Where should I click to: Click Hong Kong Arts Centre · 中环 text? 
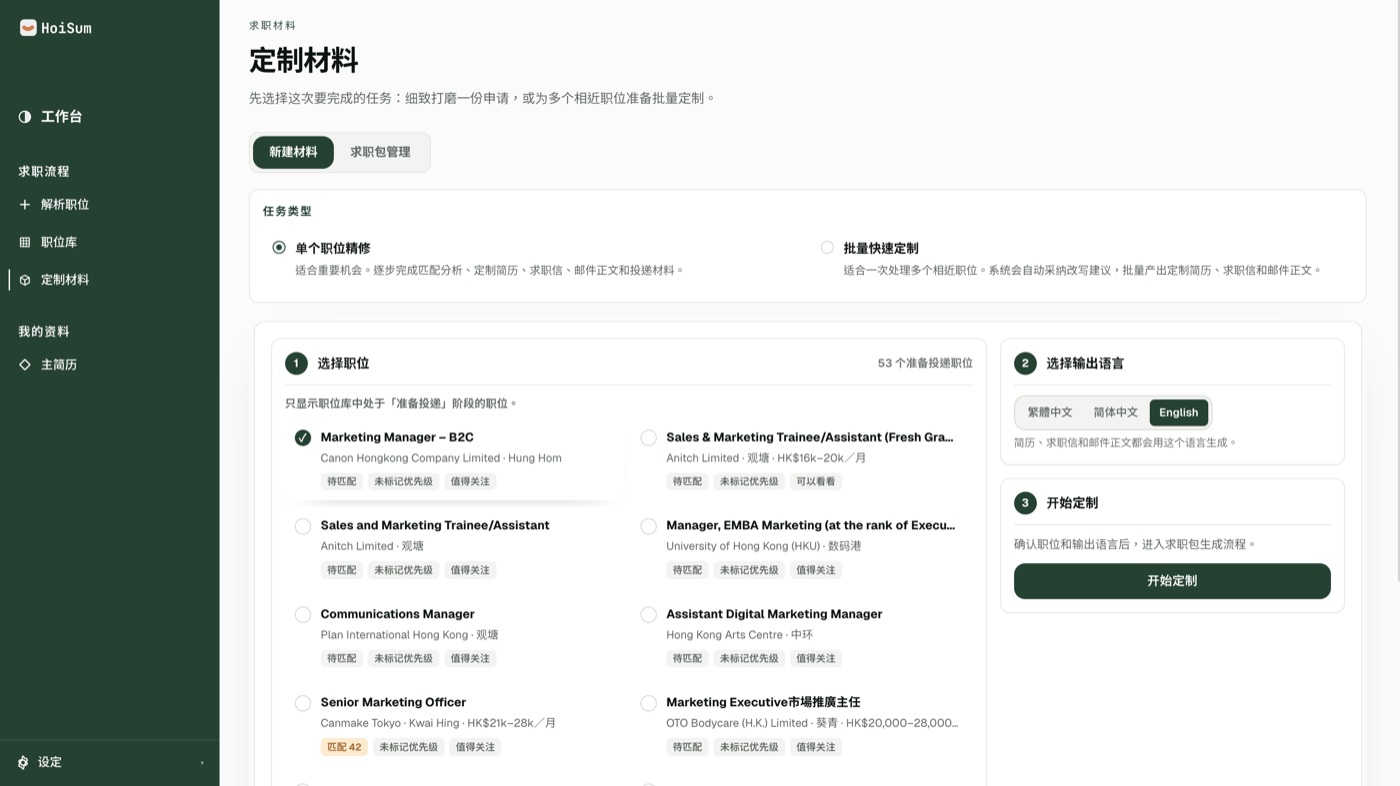pyautogui.click(x=739, y=635)
